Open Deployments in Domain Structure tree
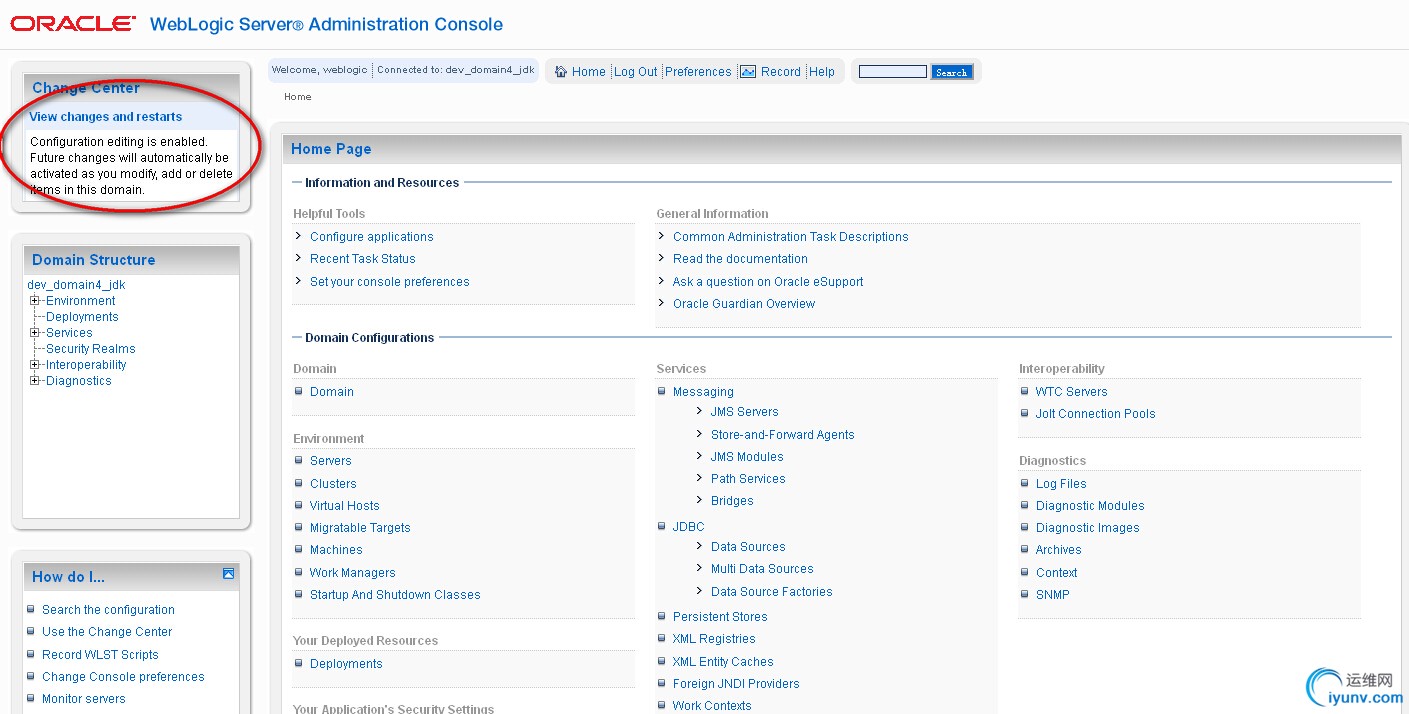 tap(82, 317)
